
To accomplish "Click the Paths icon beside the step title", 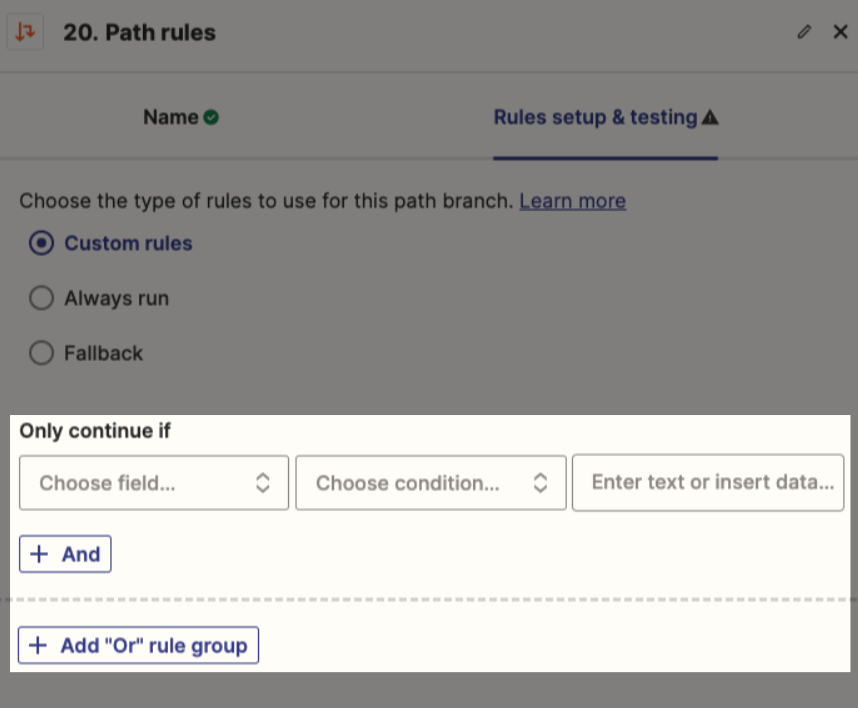I will tap(25, 32).
